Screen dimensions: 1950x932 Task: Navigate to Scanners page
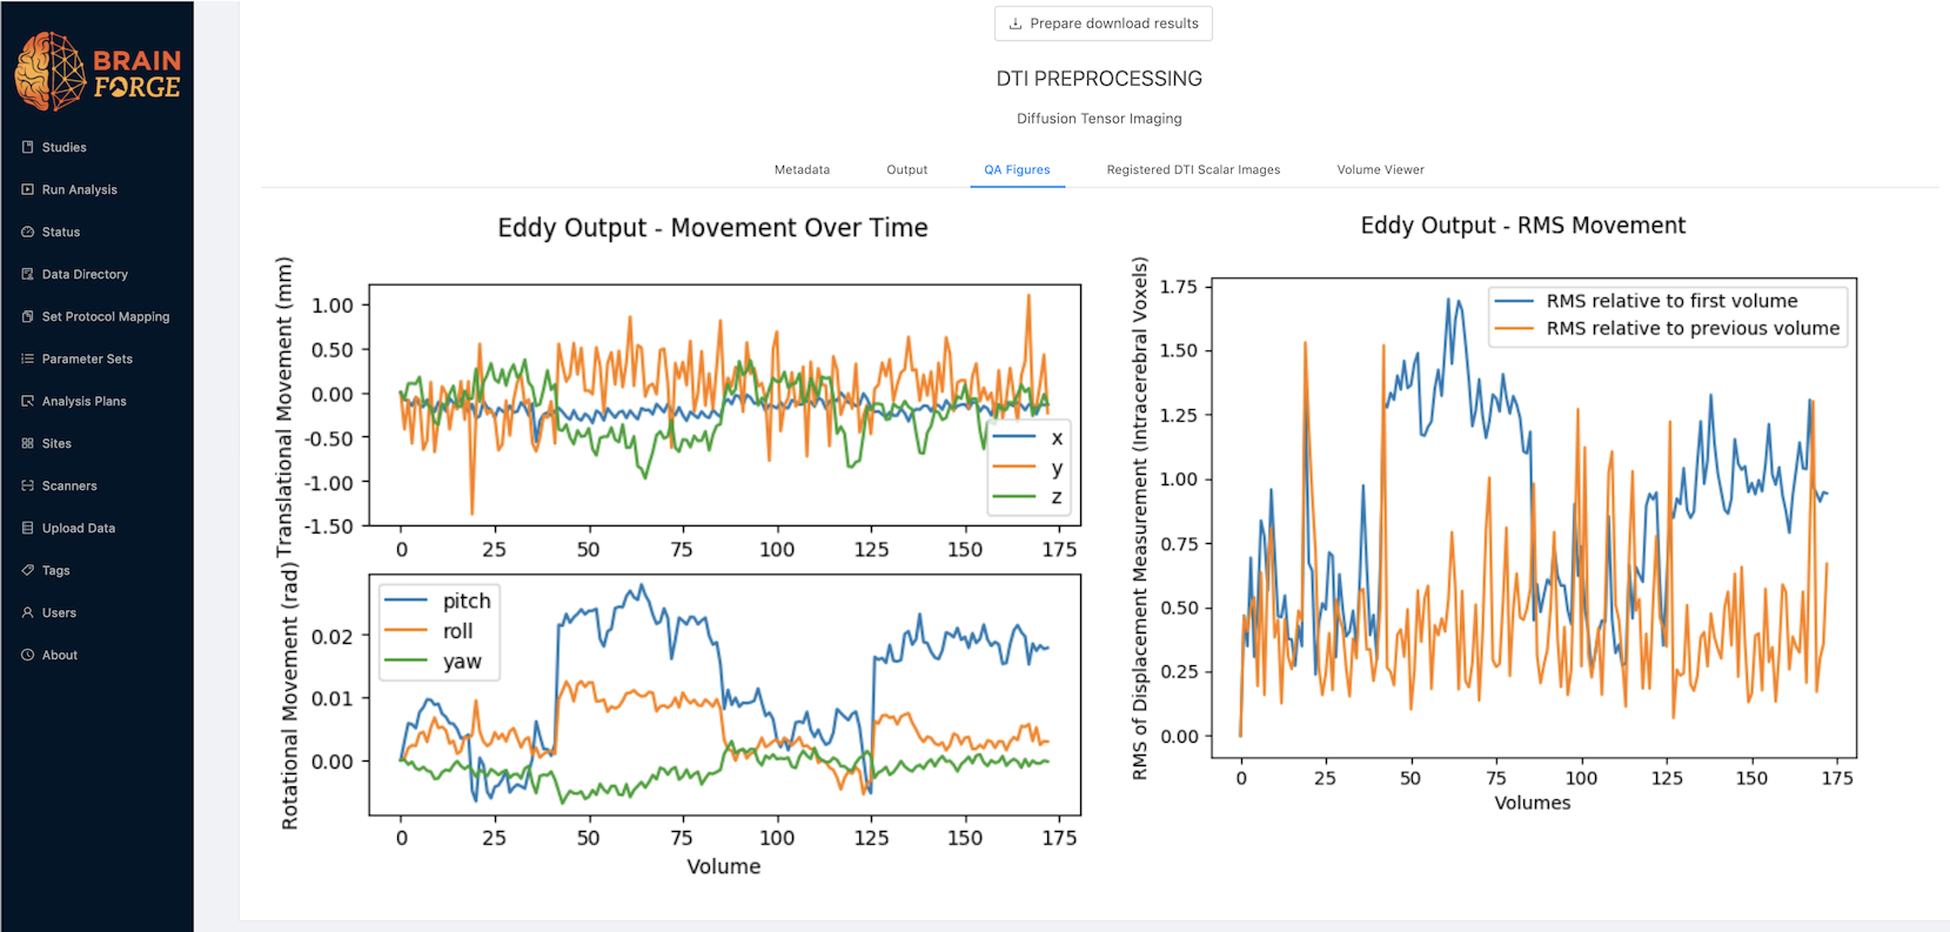point(69,485)
